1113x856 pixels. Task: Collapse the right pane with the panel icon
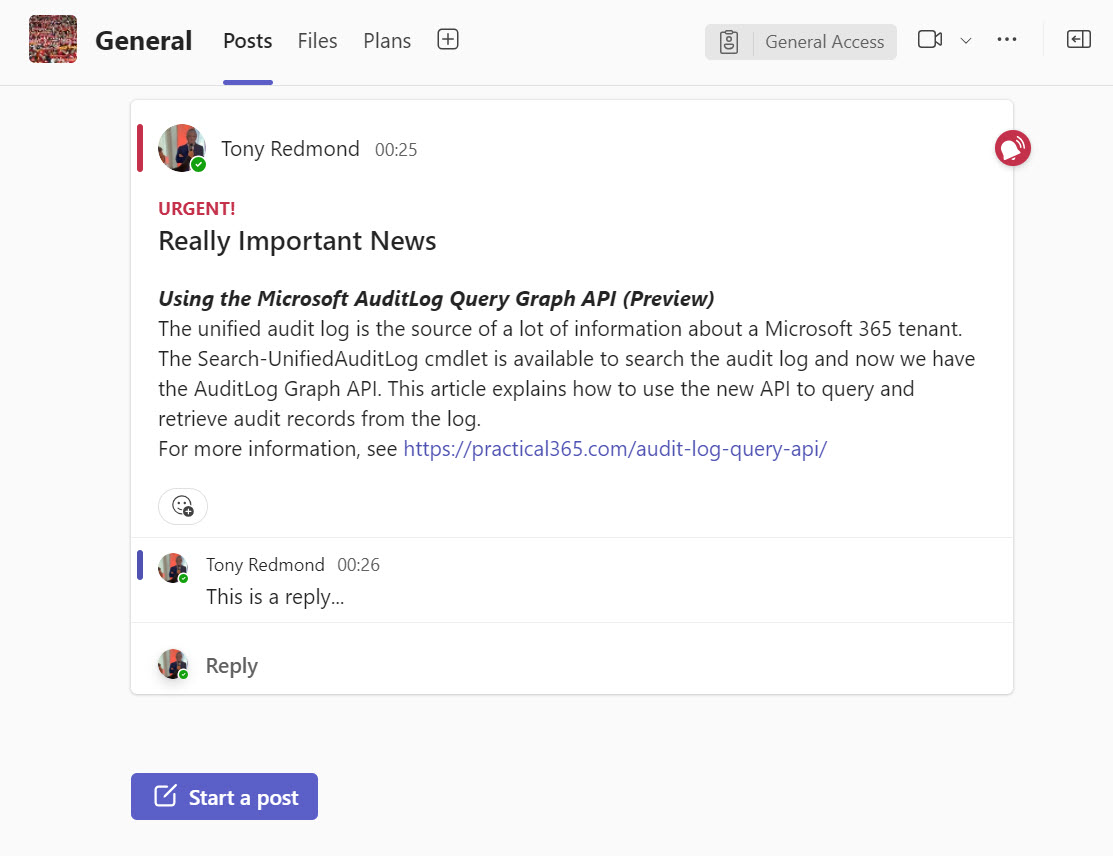point(1078,39)
